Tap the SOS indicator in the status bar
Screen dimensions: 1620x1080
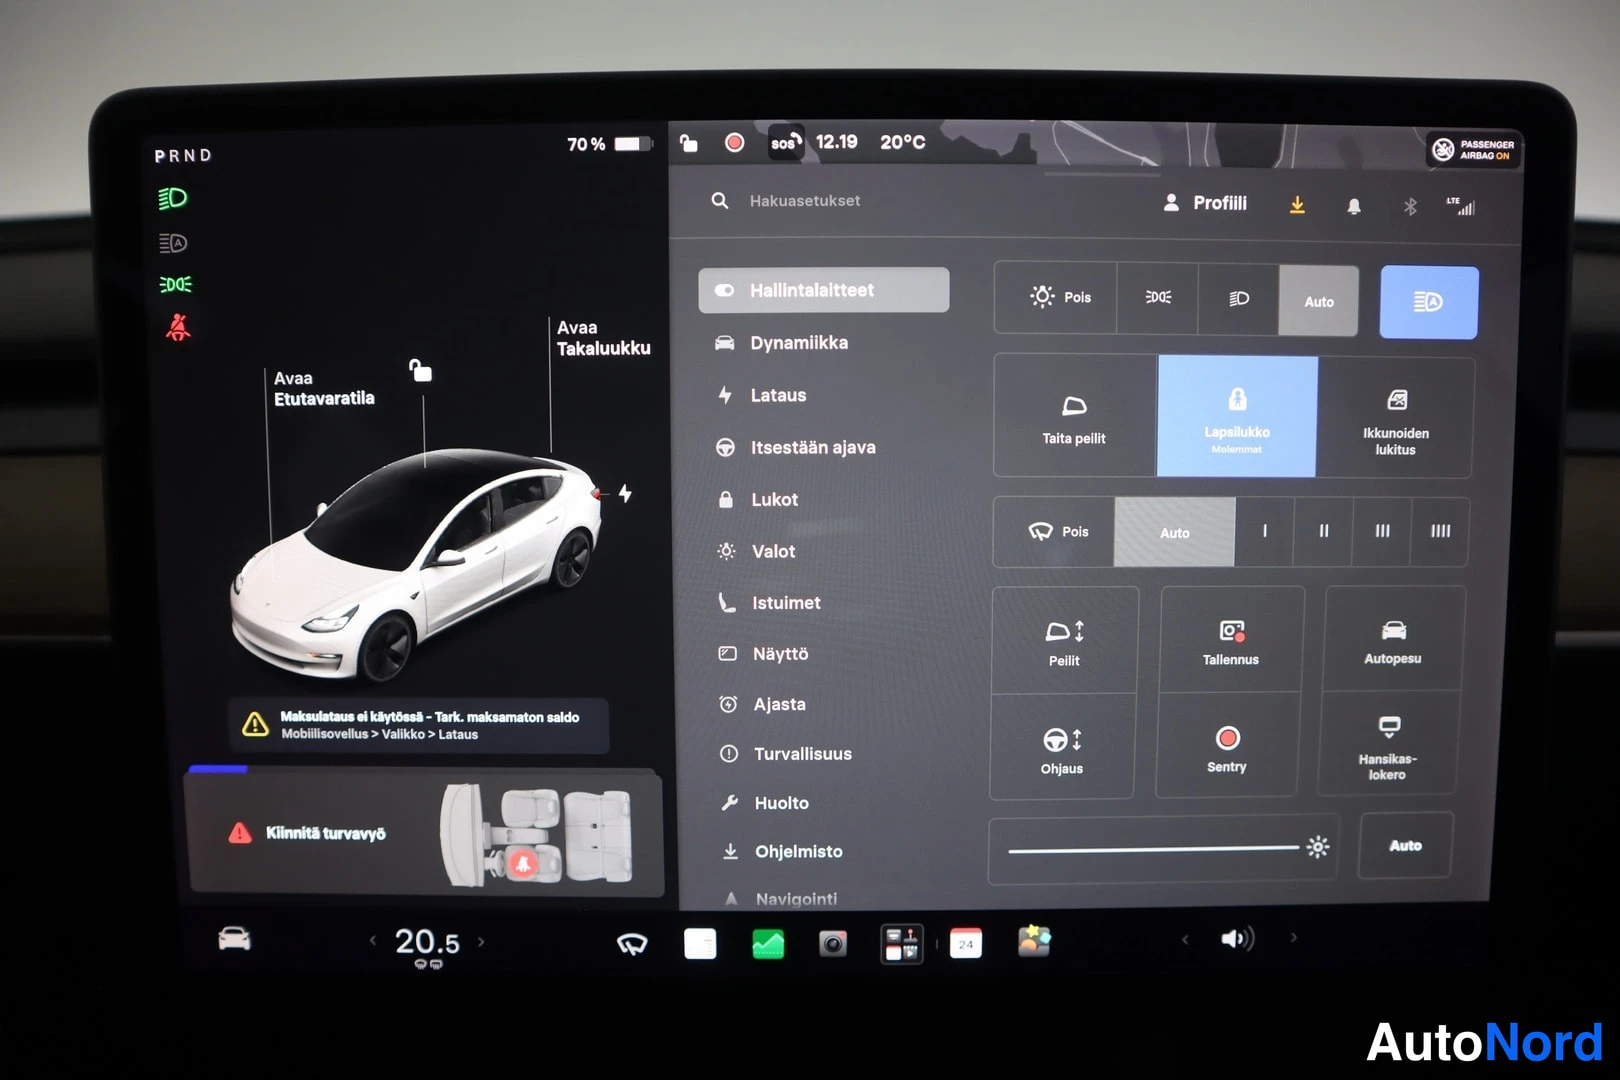[786, 142]
